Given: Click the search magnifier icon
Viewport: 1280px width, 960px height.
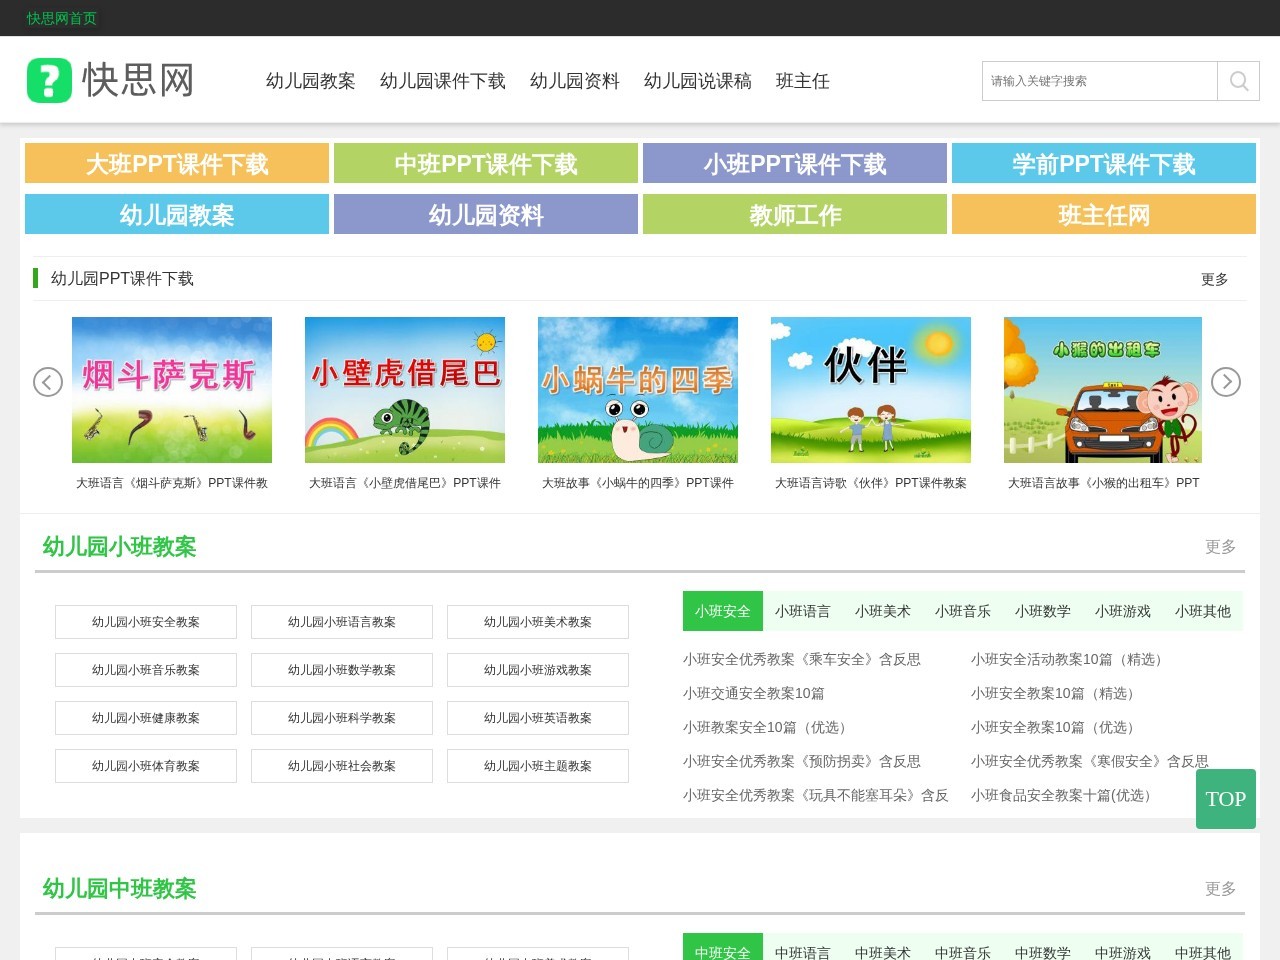Looking at the screenshot, I should (1238, 81).
